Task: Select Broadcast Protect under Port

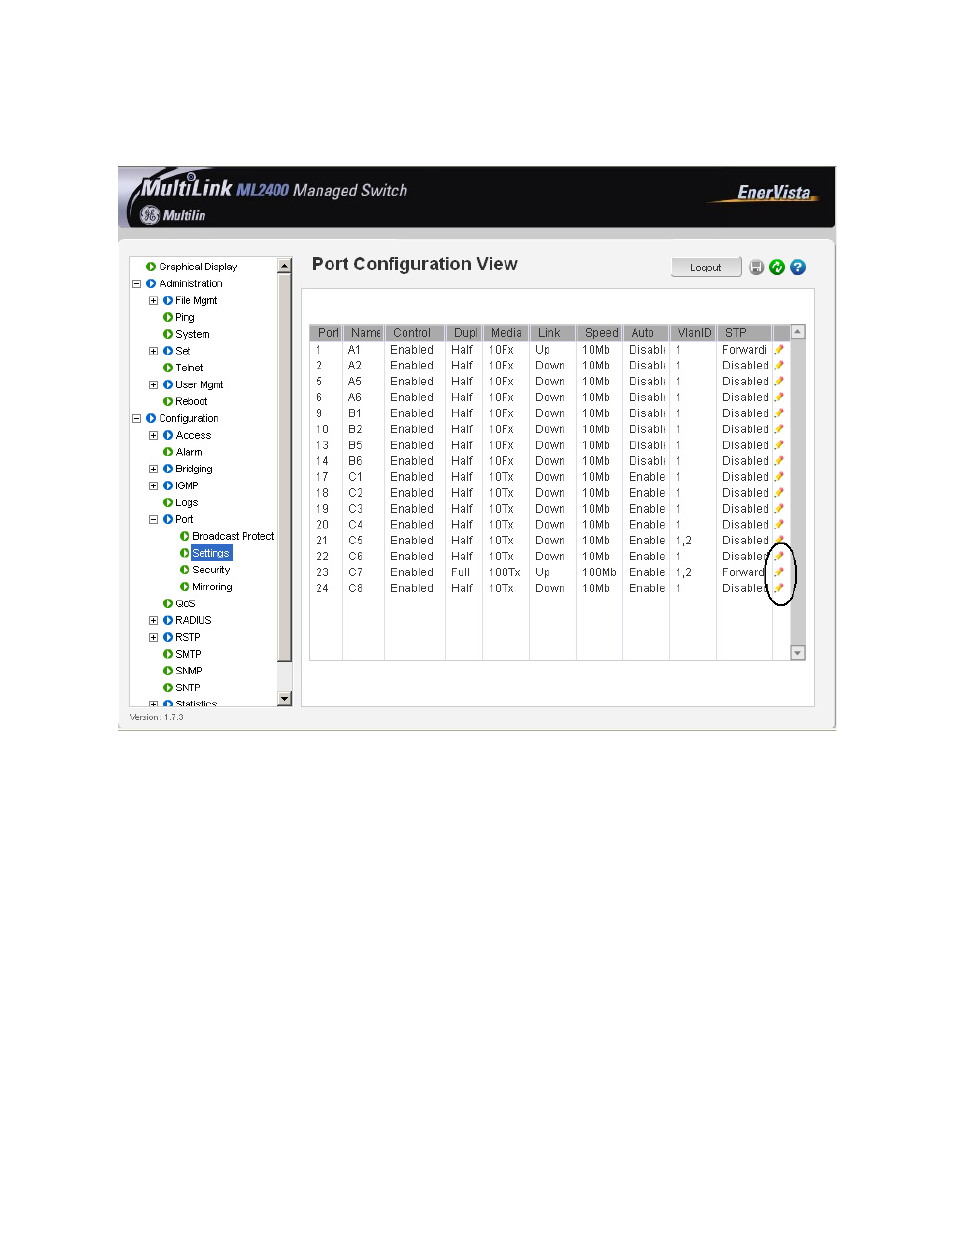Action: 233,537
